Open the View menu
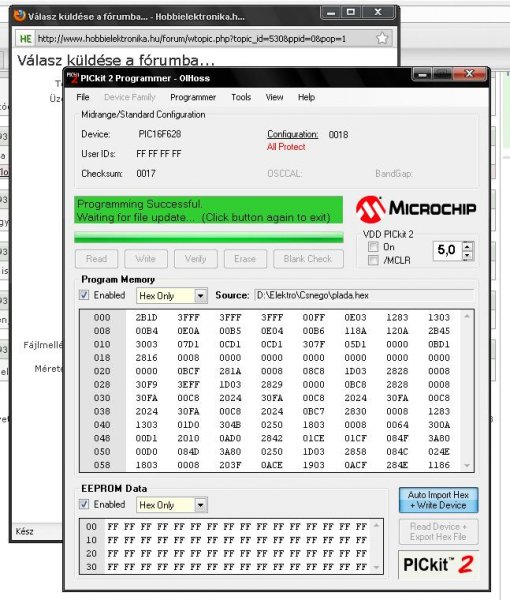Screen dimensions: 510x600 (x=275, y=97)
